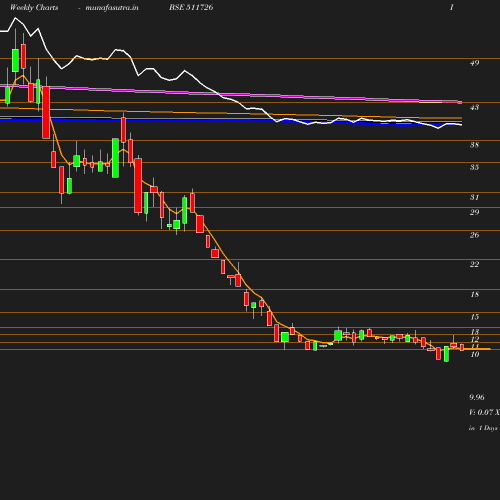
Task: Click the munafasutra.in site label
Action: pos(112,8)
